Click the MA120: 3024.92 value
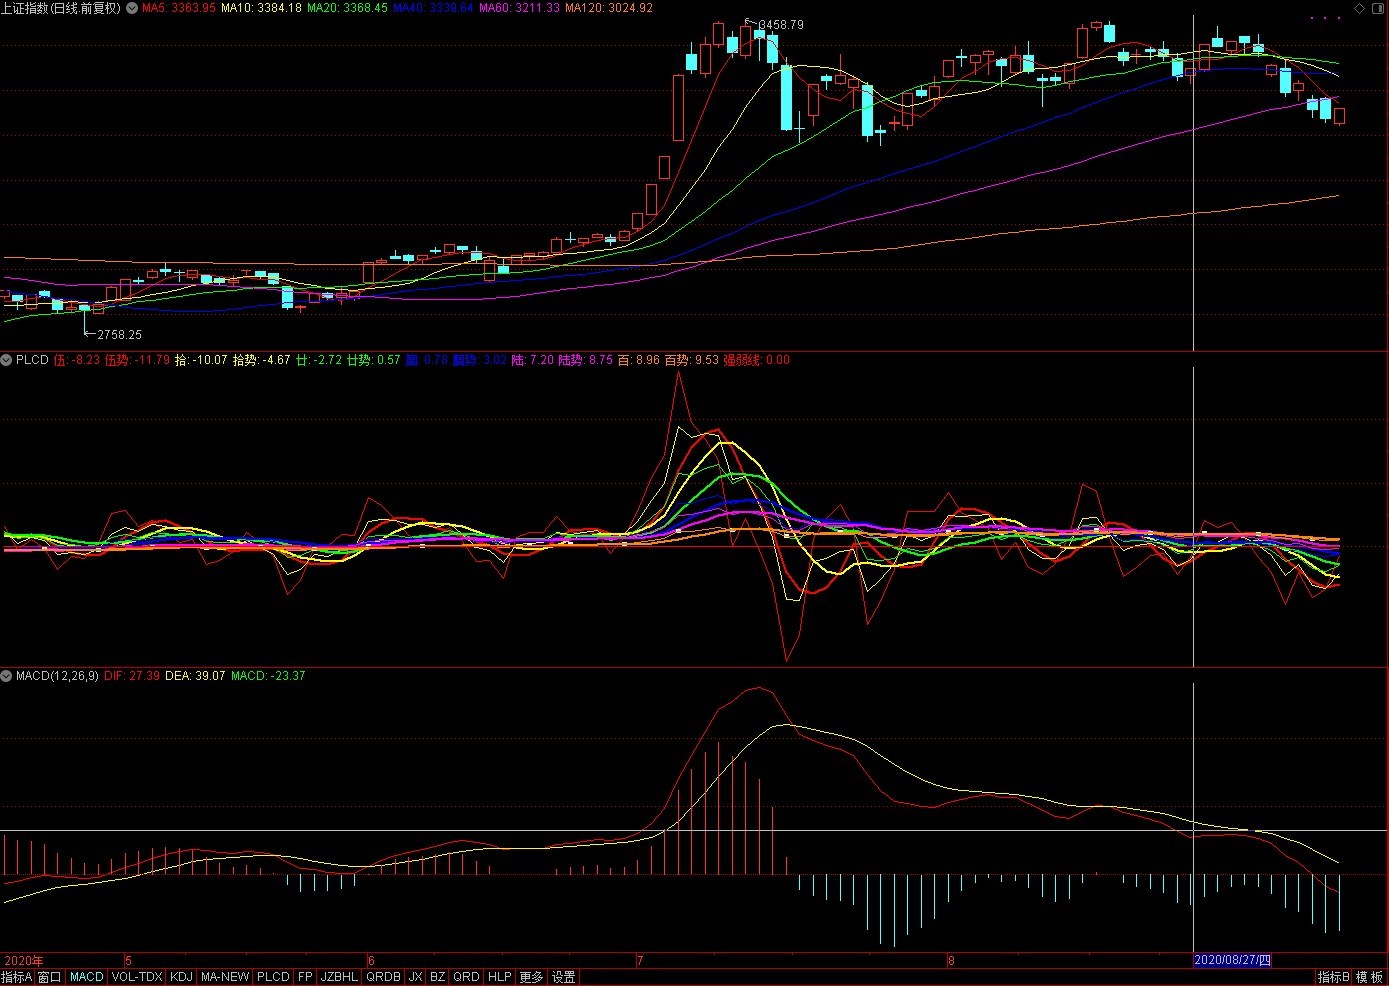The image size is (1389, 986). tap(609, 8)
